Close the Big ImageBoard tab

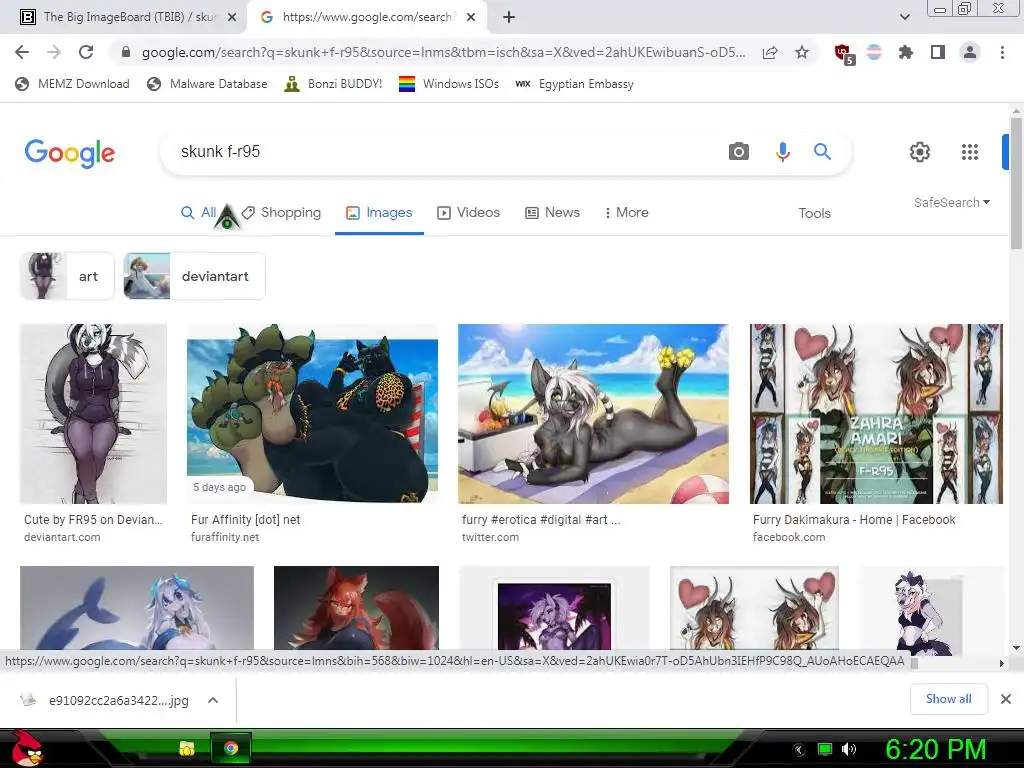[232, 18]
